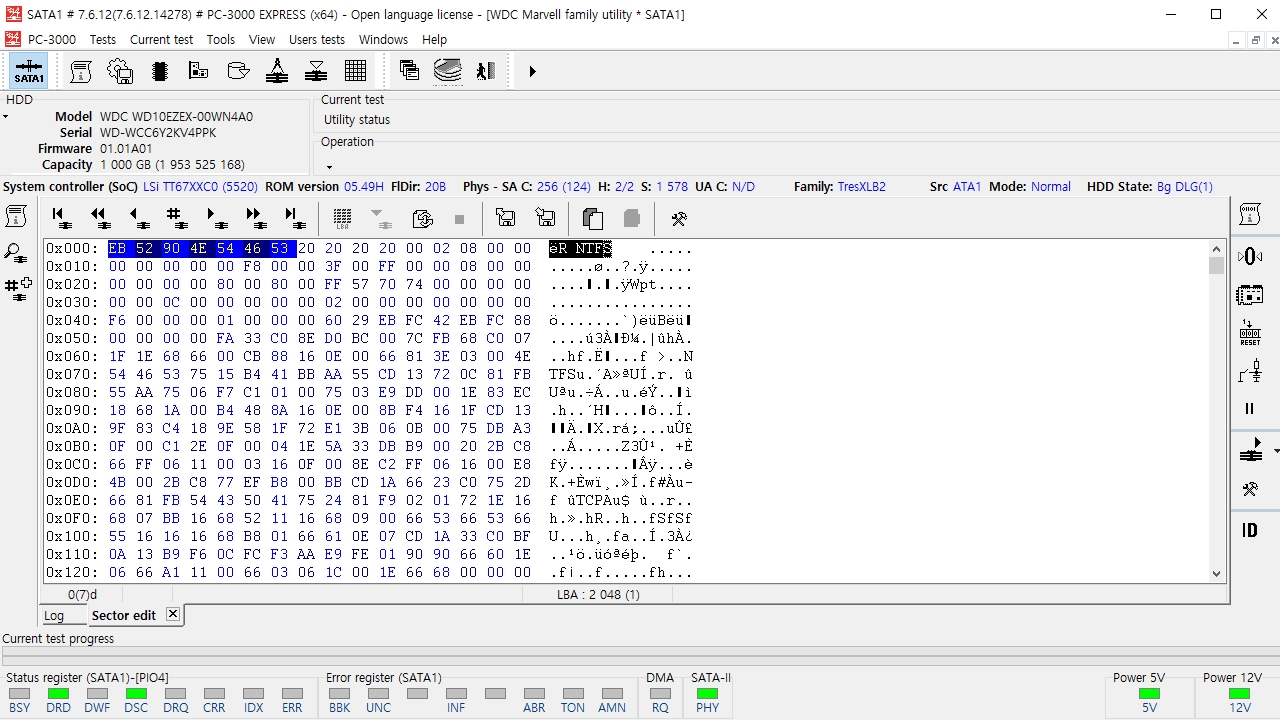Click the stacked windows icon in toolbar
1280x720 pixels.
pyautogui.click(x=409, y=71)
